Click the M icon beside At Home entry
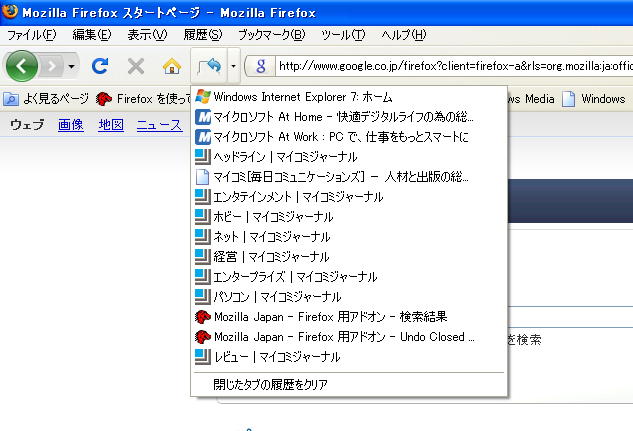The height and width of the screenshot is (431, 633). click(203, 117)
